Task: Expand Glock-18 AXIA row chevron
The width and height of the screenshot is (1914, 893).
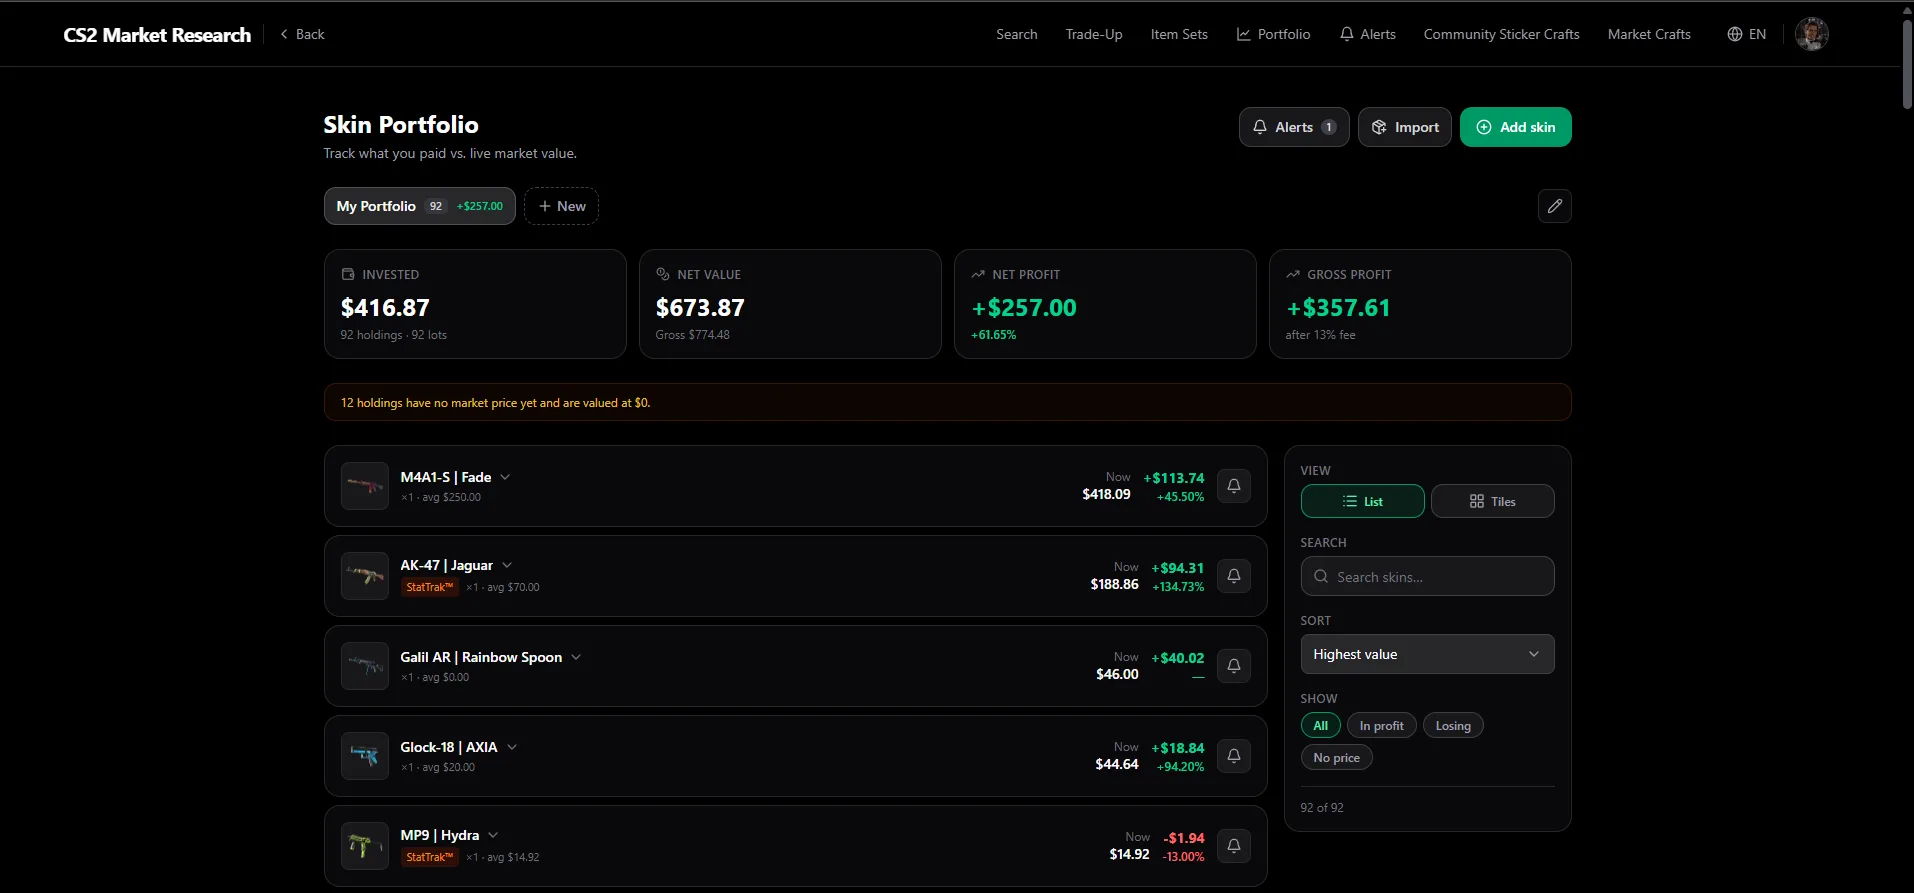Action: [512, 747]
